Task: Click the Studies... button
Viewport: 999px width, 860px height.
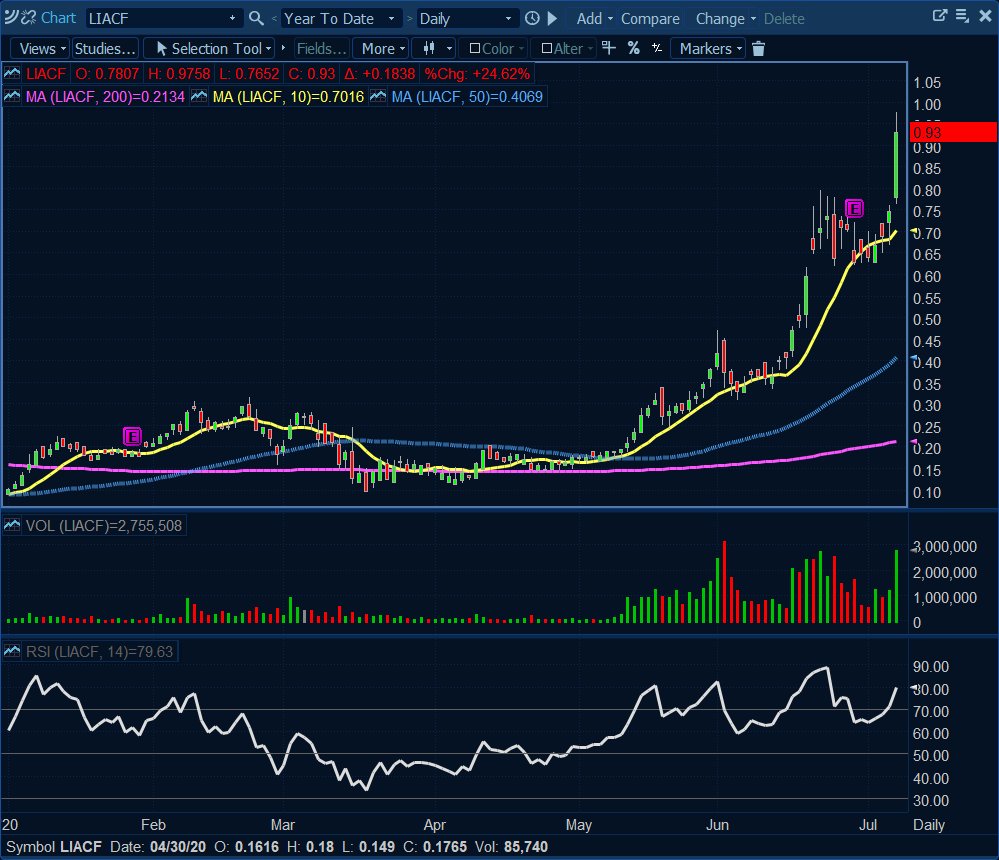Action: (105, 48)
